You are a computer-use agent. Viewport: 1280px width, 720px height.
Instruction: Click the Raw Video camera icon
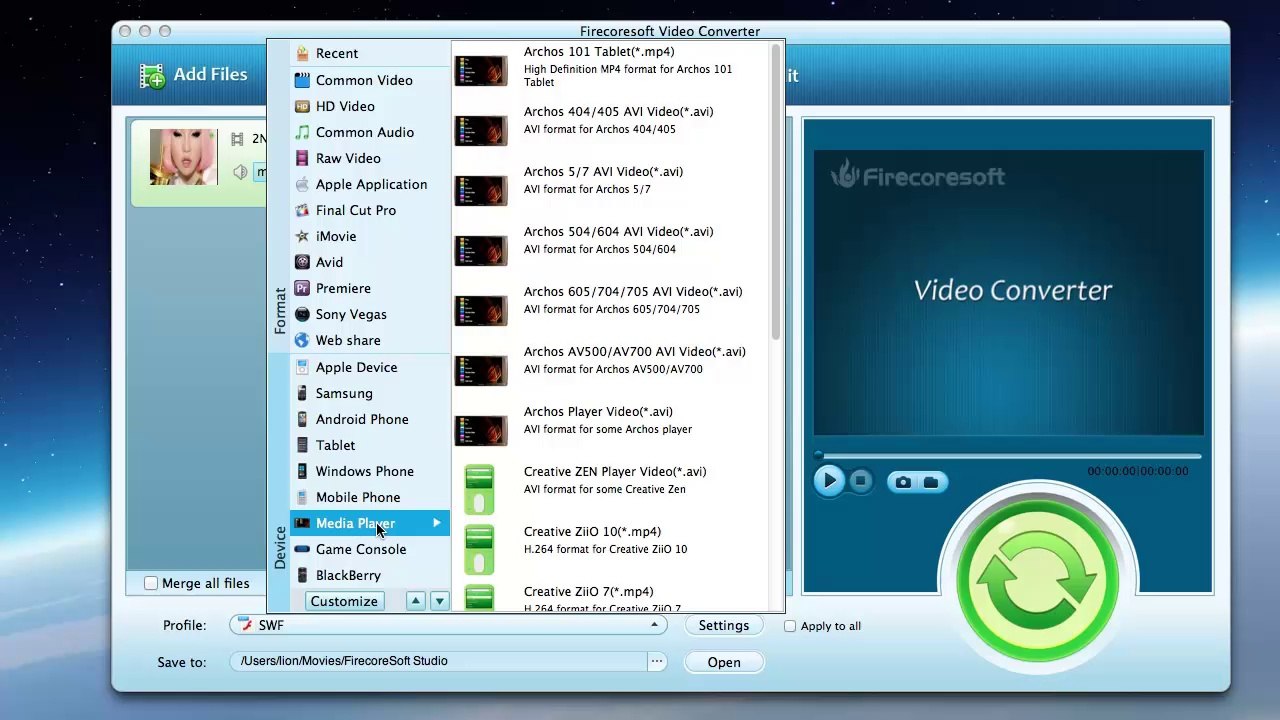point(302,158)
